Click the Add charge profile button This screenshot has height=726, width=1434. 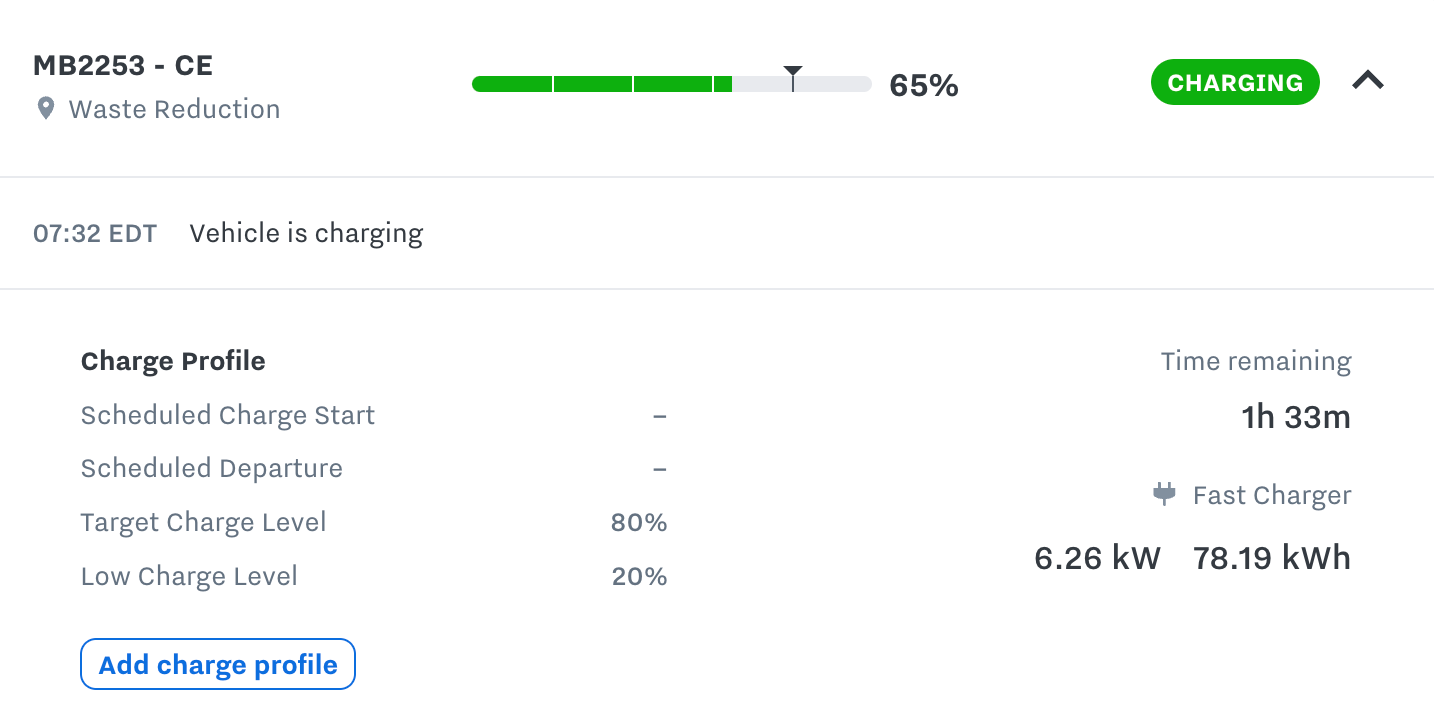coord(217,663)
